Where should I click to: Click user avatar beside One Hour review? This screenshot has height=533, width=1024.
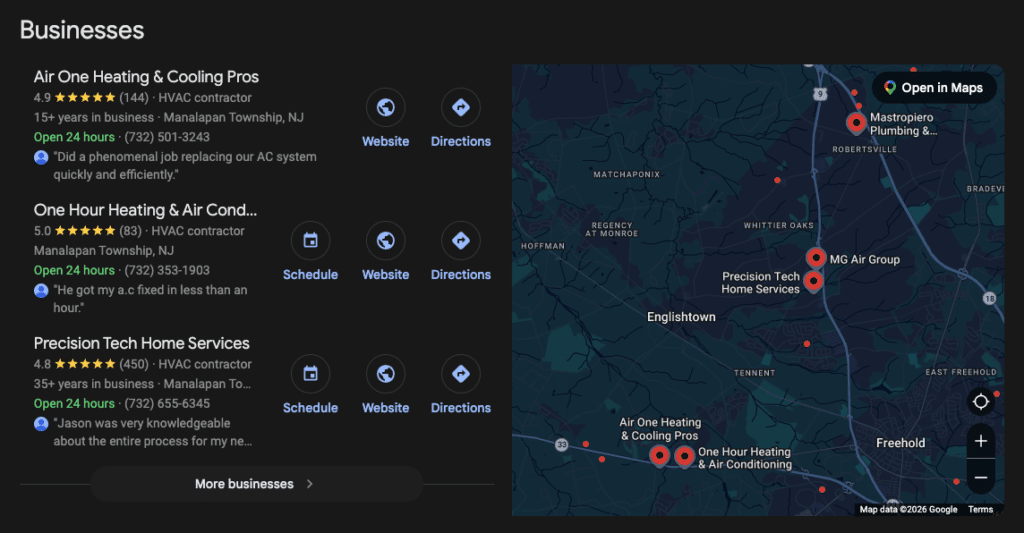coord(41,291)
